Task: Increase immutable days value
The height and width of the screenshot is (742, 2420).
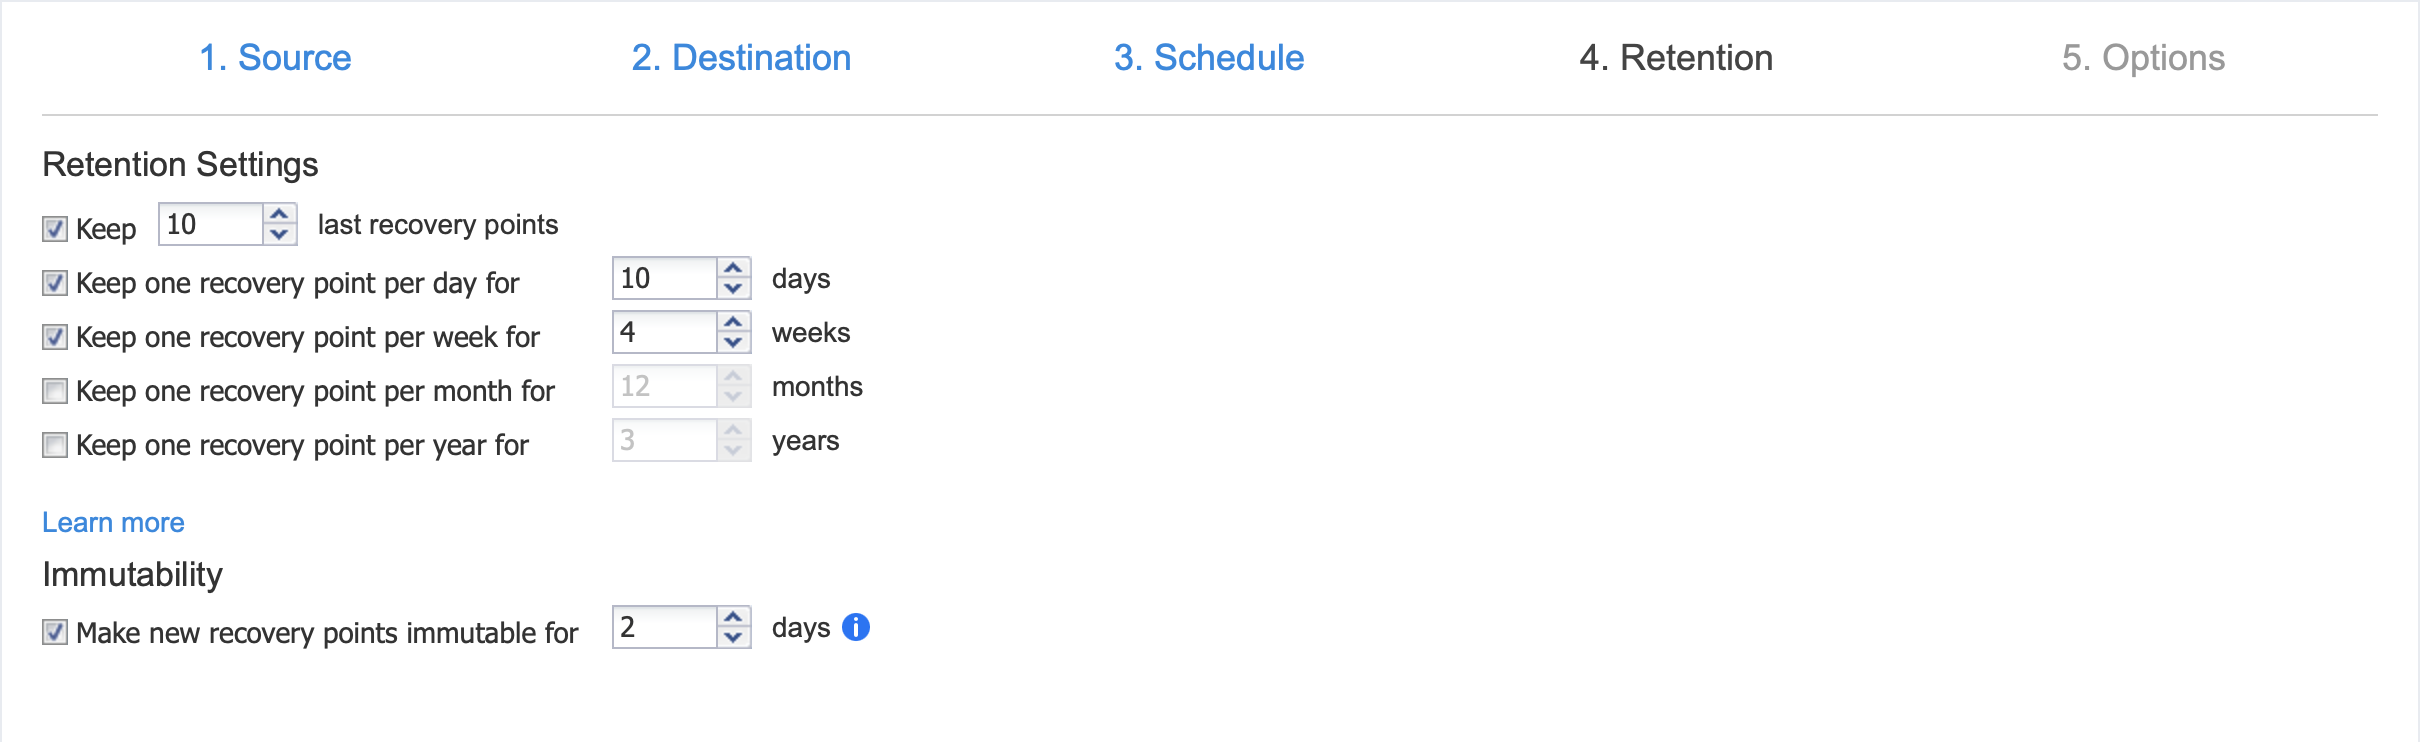Action: (733, 617)
